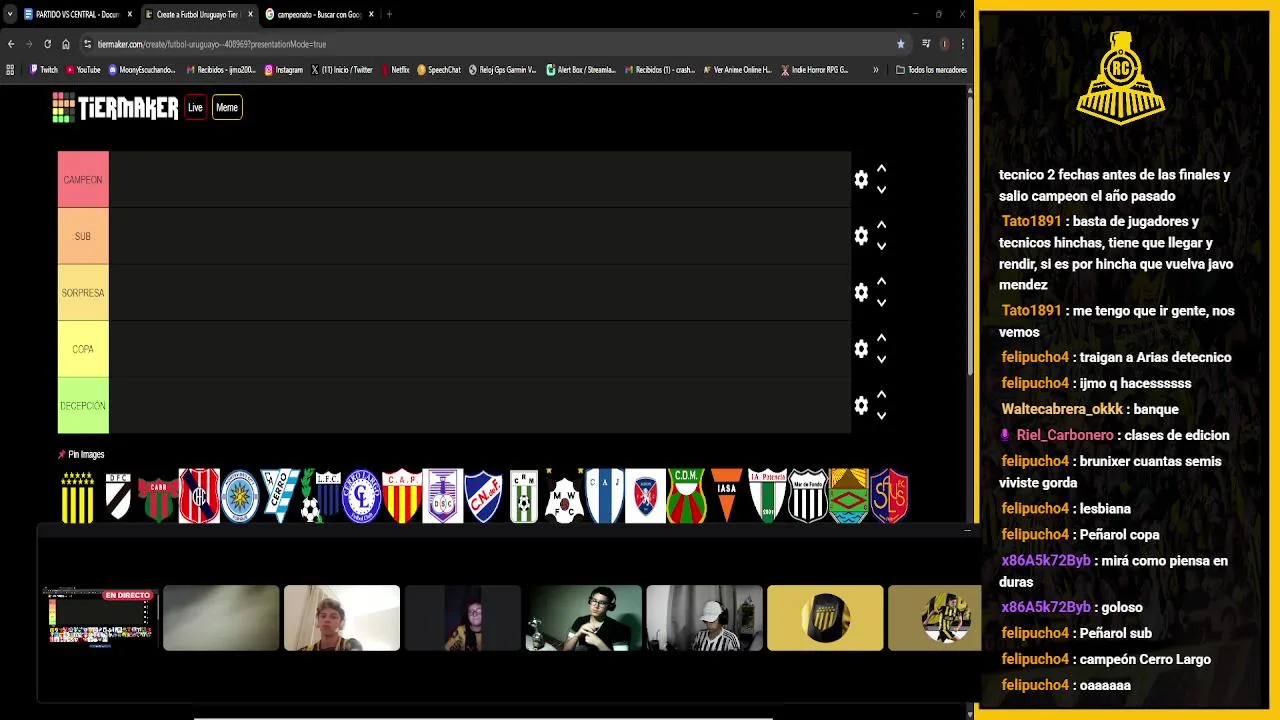Screen dimensions: 1280x720
Task: Open settings gear for SUB tier
Action: 861,236
